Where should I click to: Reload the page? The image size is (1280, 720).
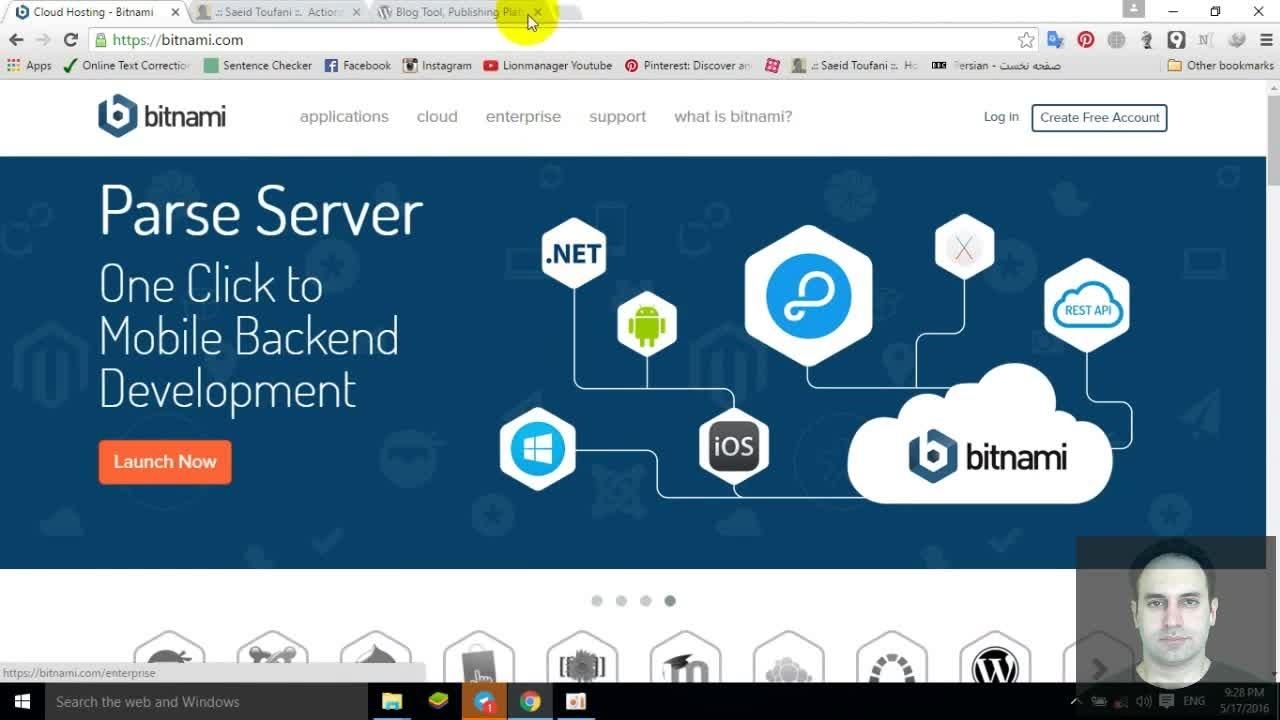pos(70,40)
